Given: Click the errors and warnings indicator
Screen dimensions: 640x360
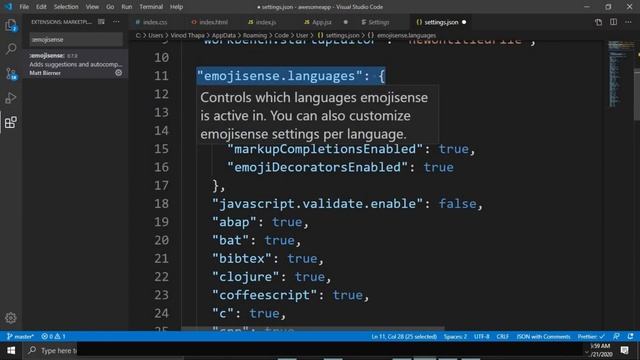Looking at the screenshot, I should pyautogui.click(x=53, y=337).
